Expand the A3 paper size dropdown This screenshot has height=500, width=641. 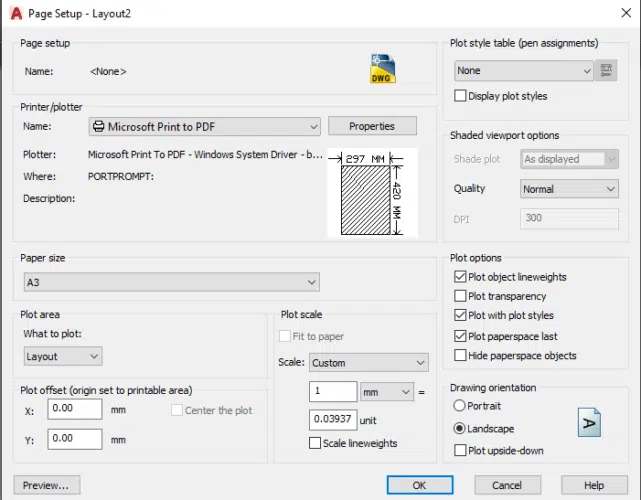coord(172,282)
